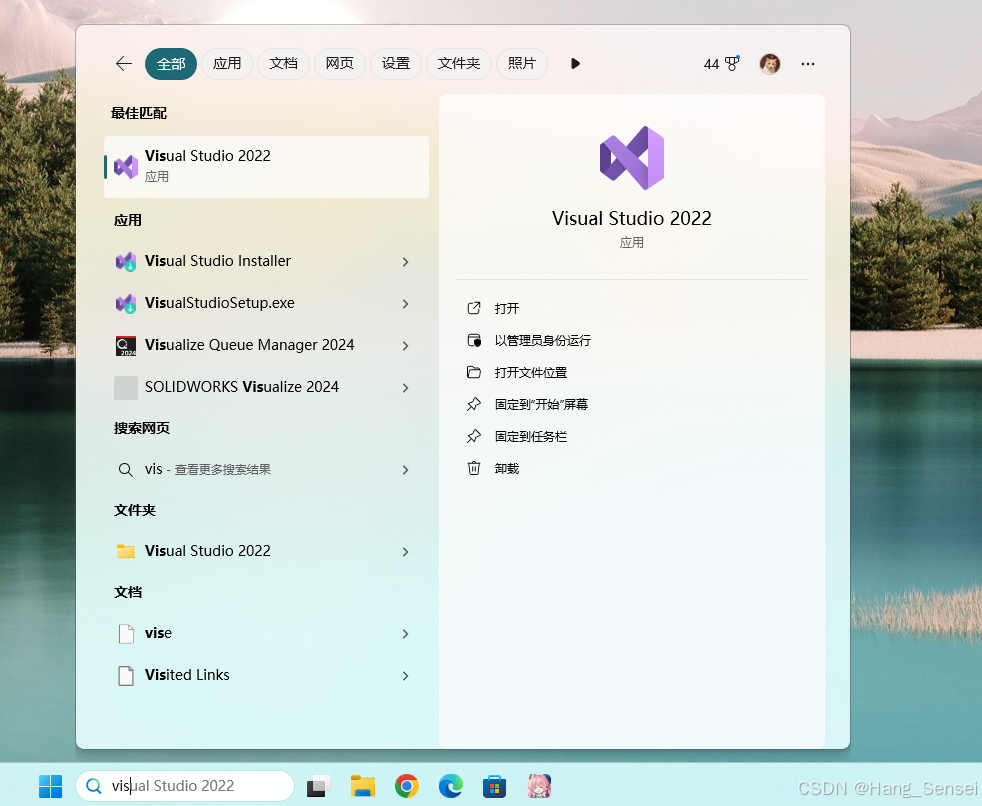Switch to the 文件夹 filter tab
This screenshot has height=806, width=982.
(x=458, y=64)
